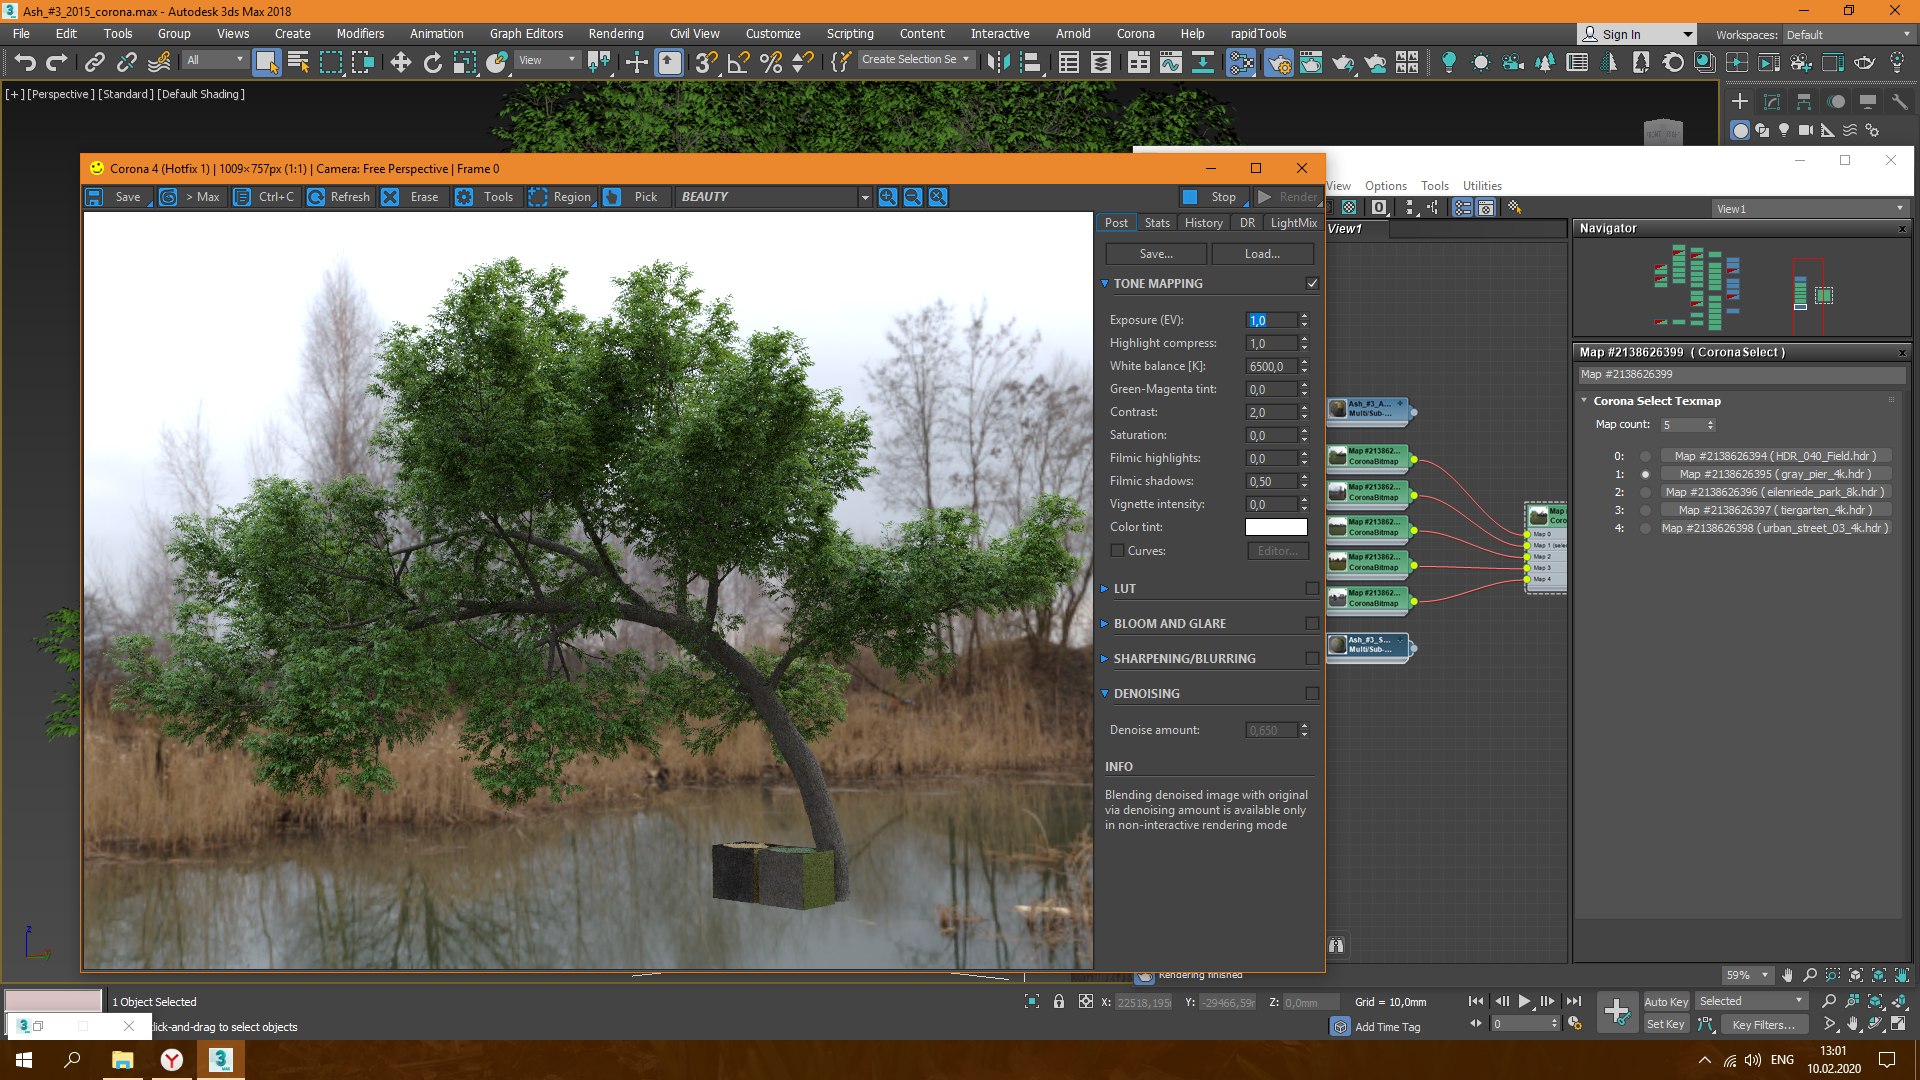Click Save... in the Post tab
This screenshot has width=1920, height=1080.
(x=1156, y=254)
